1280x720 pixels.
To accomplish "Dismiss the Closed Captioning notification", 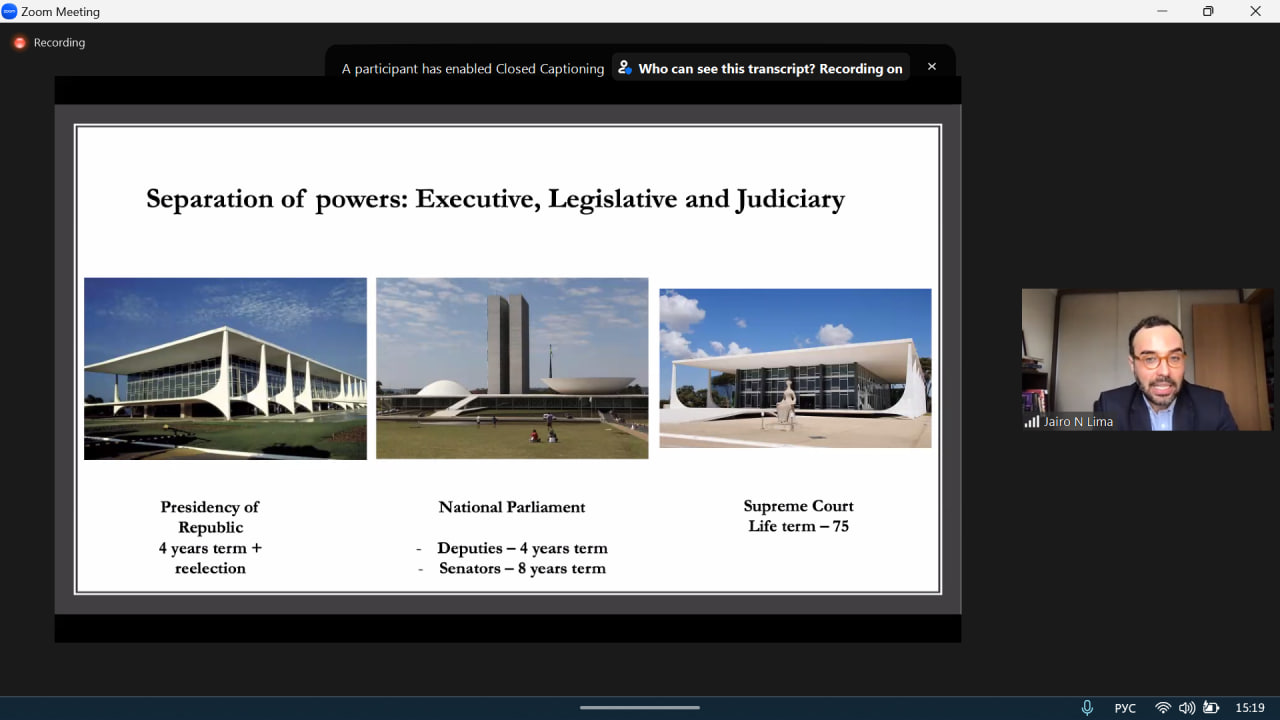I will click(931, 67).
